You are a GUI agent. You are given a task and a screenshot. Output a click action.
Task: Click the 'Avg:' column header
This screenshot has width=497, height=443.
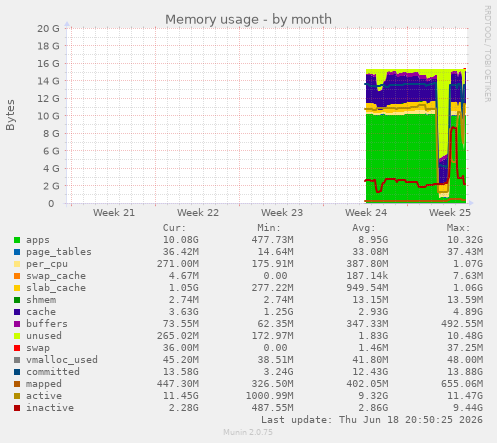click(x=364, y=228)
